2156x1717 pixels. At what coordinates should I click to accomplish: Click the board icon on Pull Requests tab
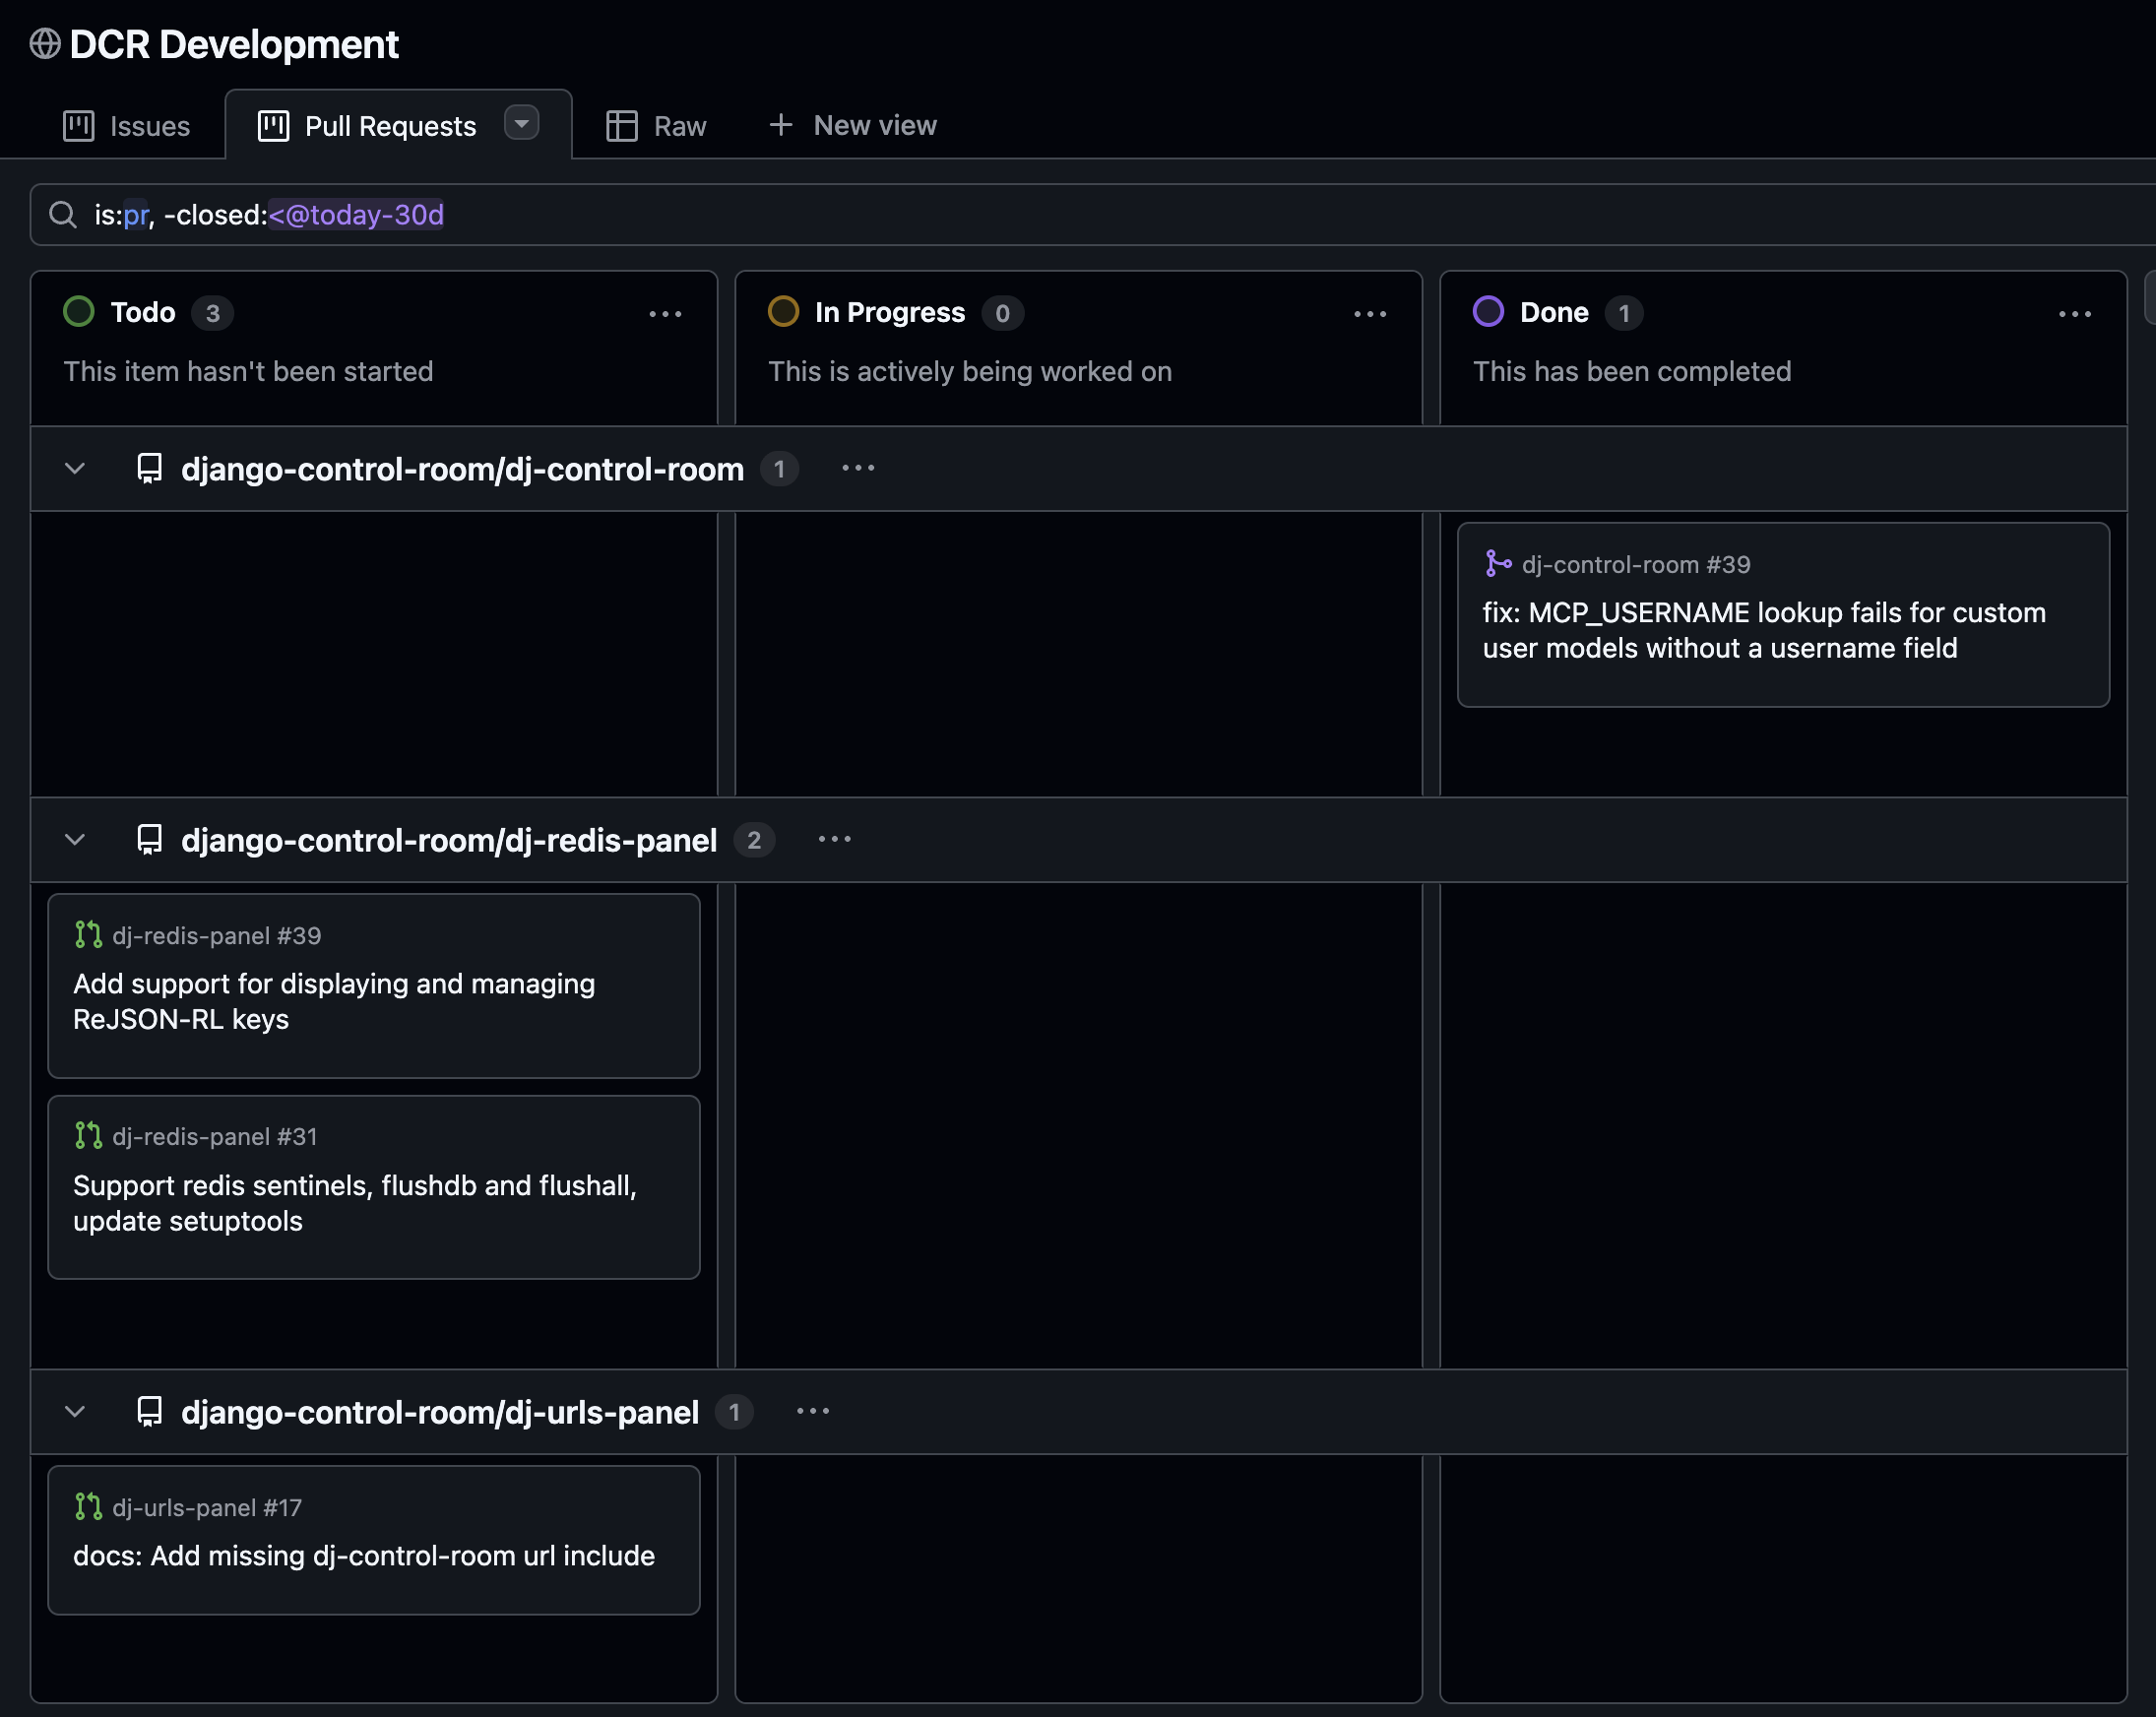(274, 126)
